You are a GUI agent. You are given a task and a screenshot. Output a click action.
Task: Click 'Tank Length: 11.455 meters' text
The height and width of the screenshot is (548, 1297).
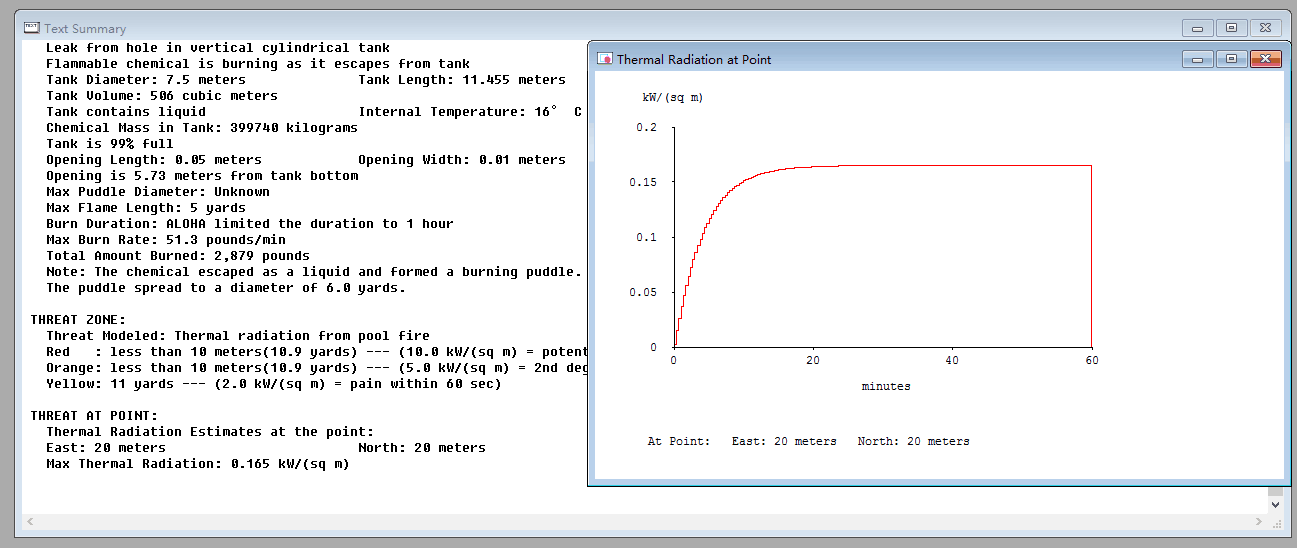(462, 80)
